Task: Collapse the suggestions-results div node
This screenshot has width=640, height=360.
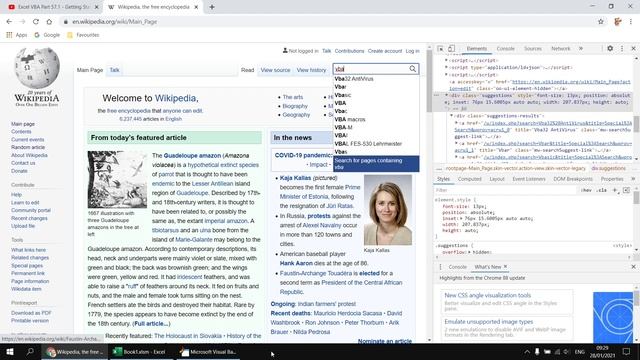Action: coord(451,116)
